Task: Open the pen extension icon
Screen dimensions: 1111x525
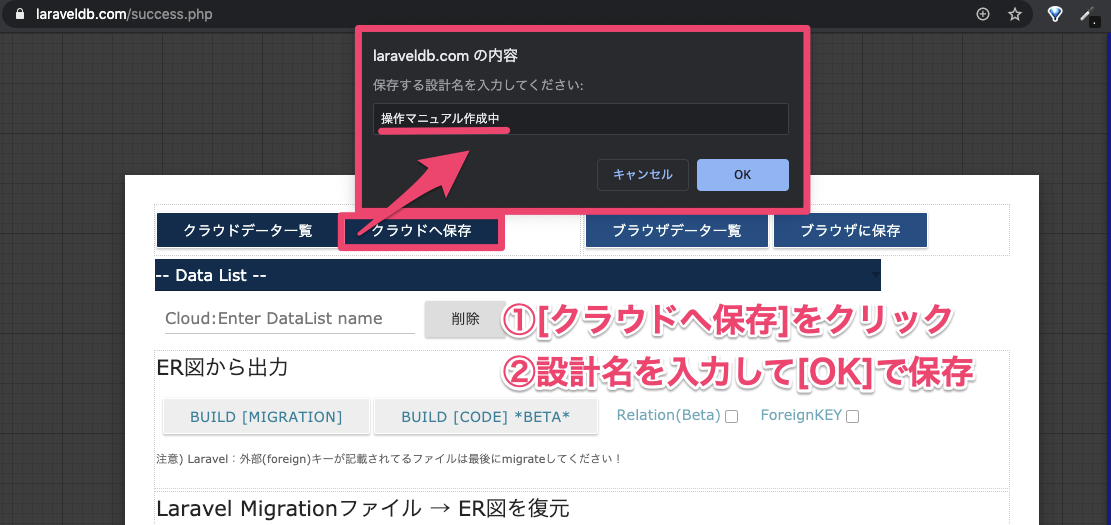Action: click(1087, 14)
